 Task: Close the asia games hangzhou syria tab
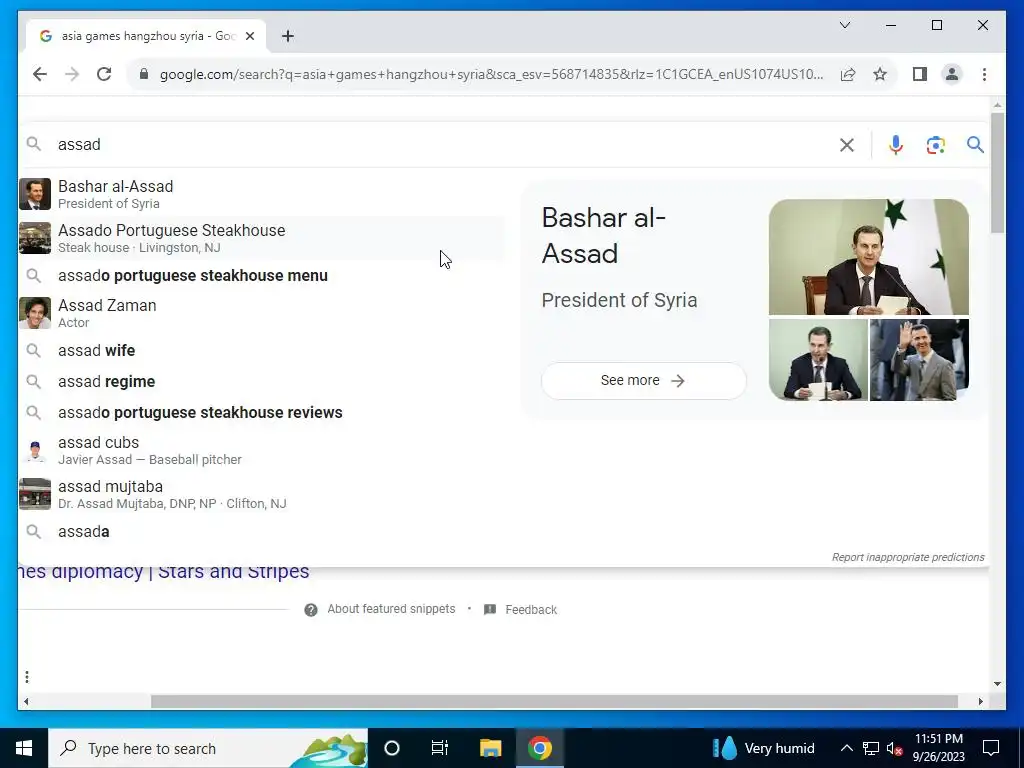point(250,36)
